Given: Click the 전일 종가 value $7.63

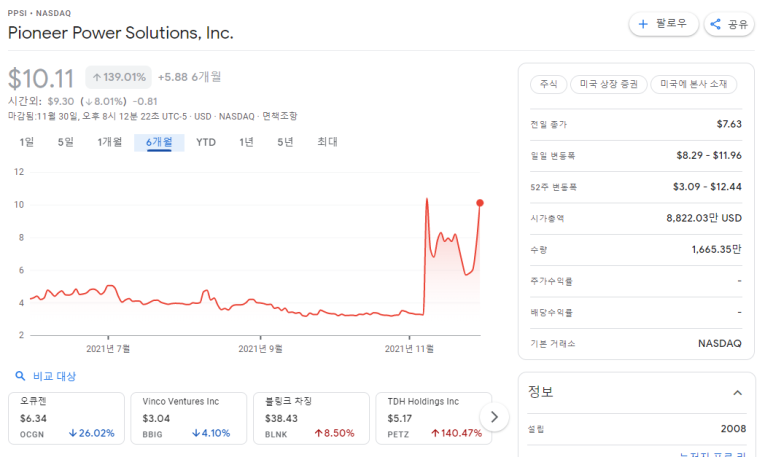Looking at the screenshot, I should coord(729,124).
